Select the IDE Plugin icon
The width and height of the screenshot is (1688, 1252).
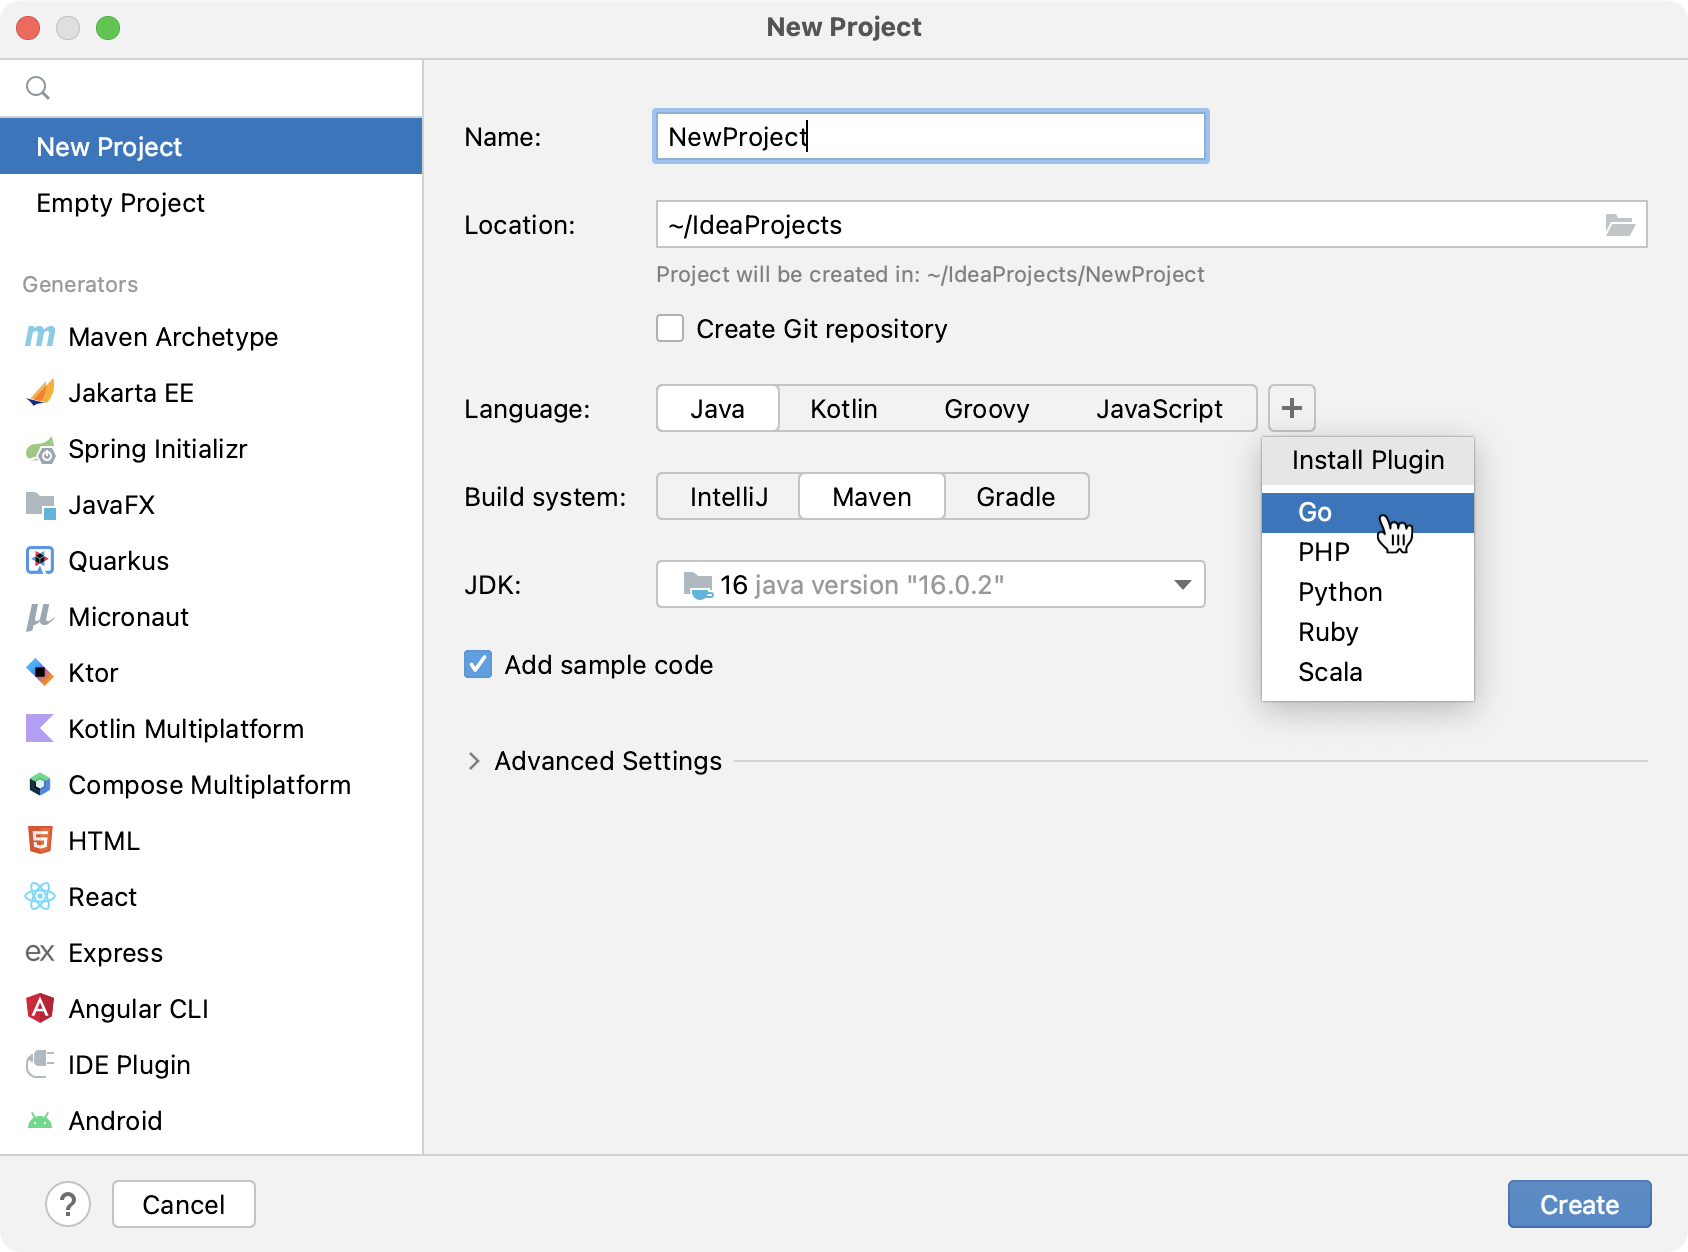point(40,1064)
